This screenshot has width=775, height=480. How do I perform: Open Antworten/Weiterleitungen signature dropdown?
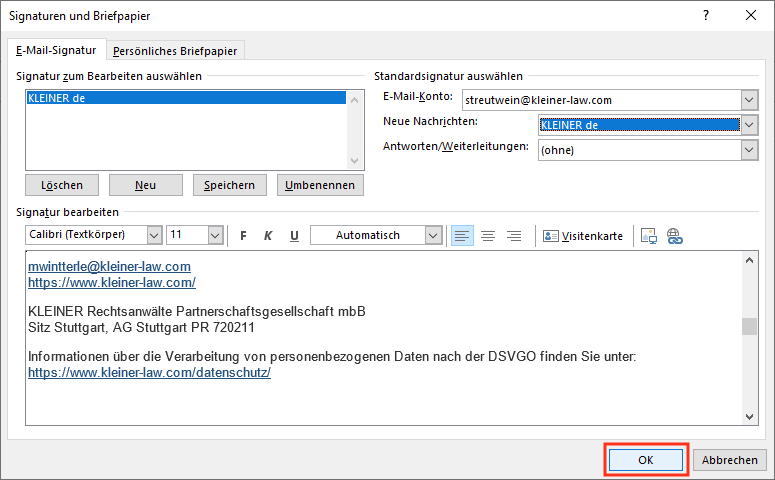tap(749, 150)
